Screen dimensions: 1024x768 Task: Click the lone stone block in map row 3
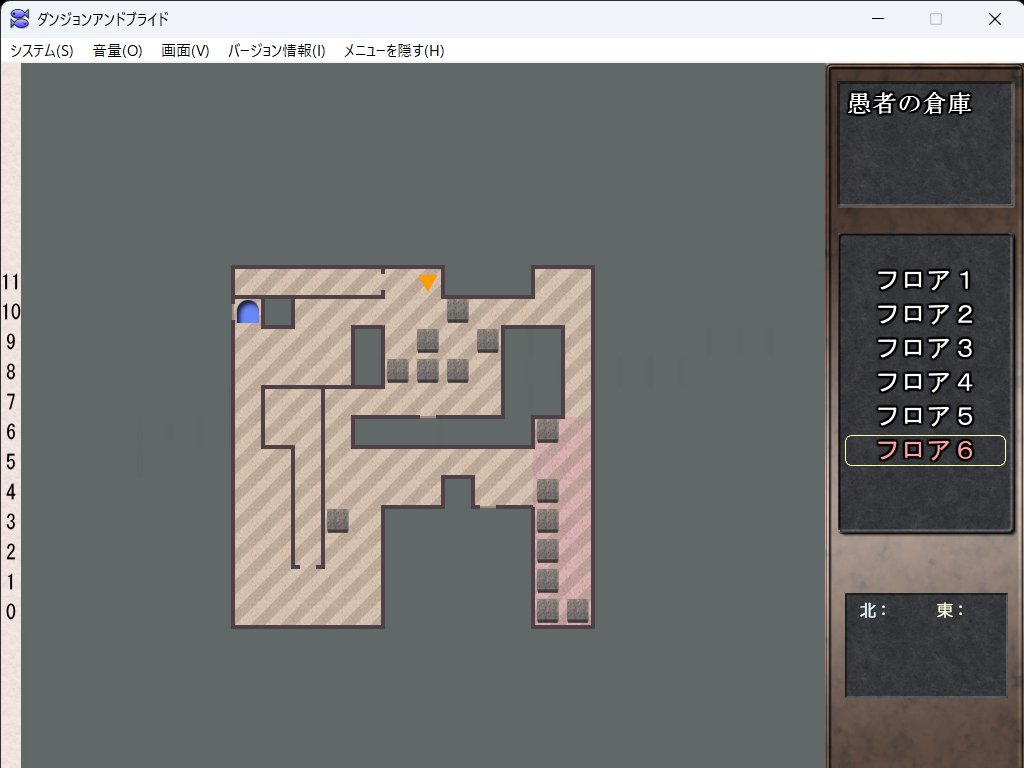(338, 521)
